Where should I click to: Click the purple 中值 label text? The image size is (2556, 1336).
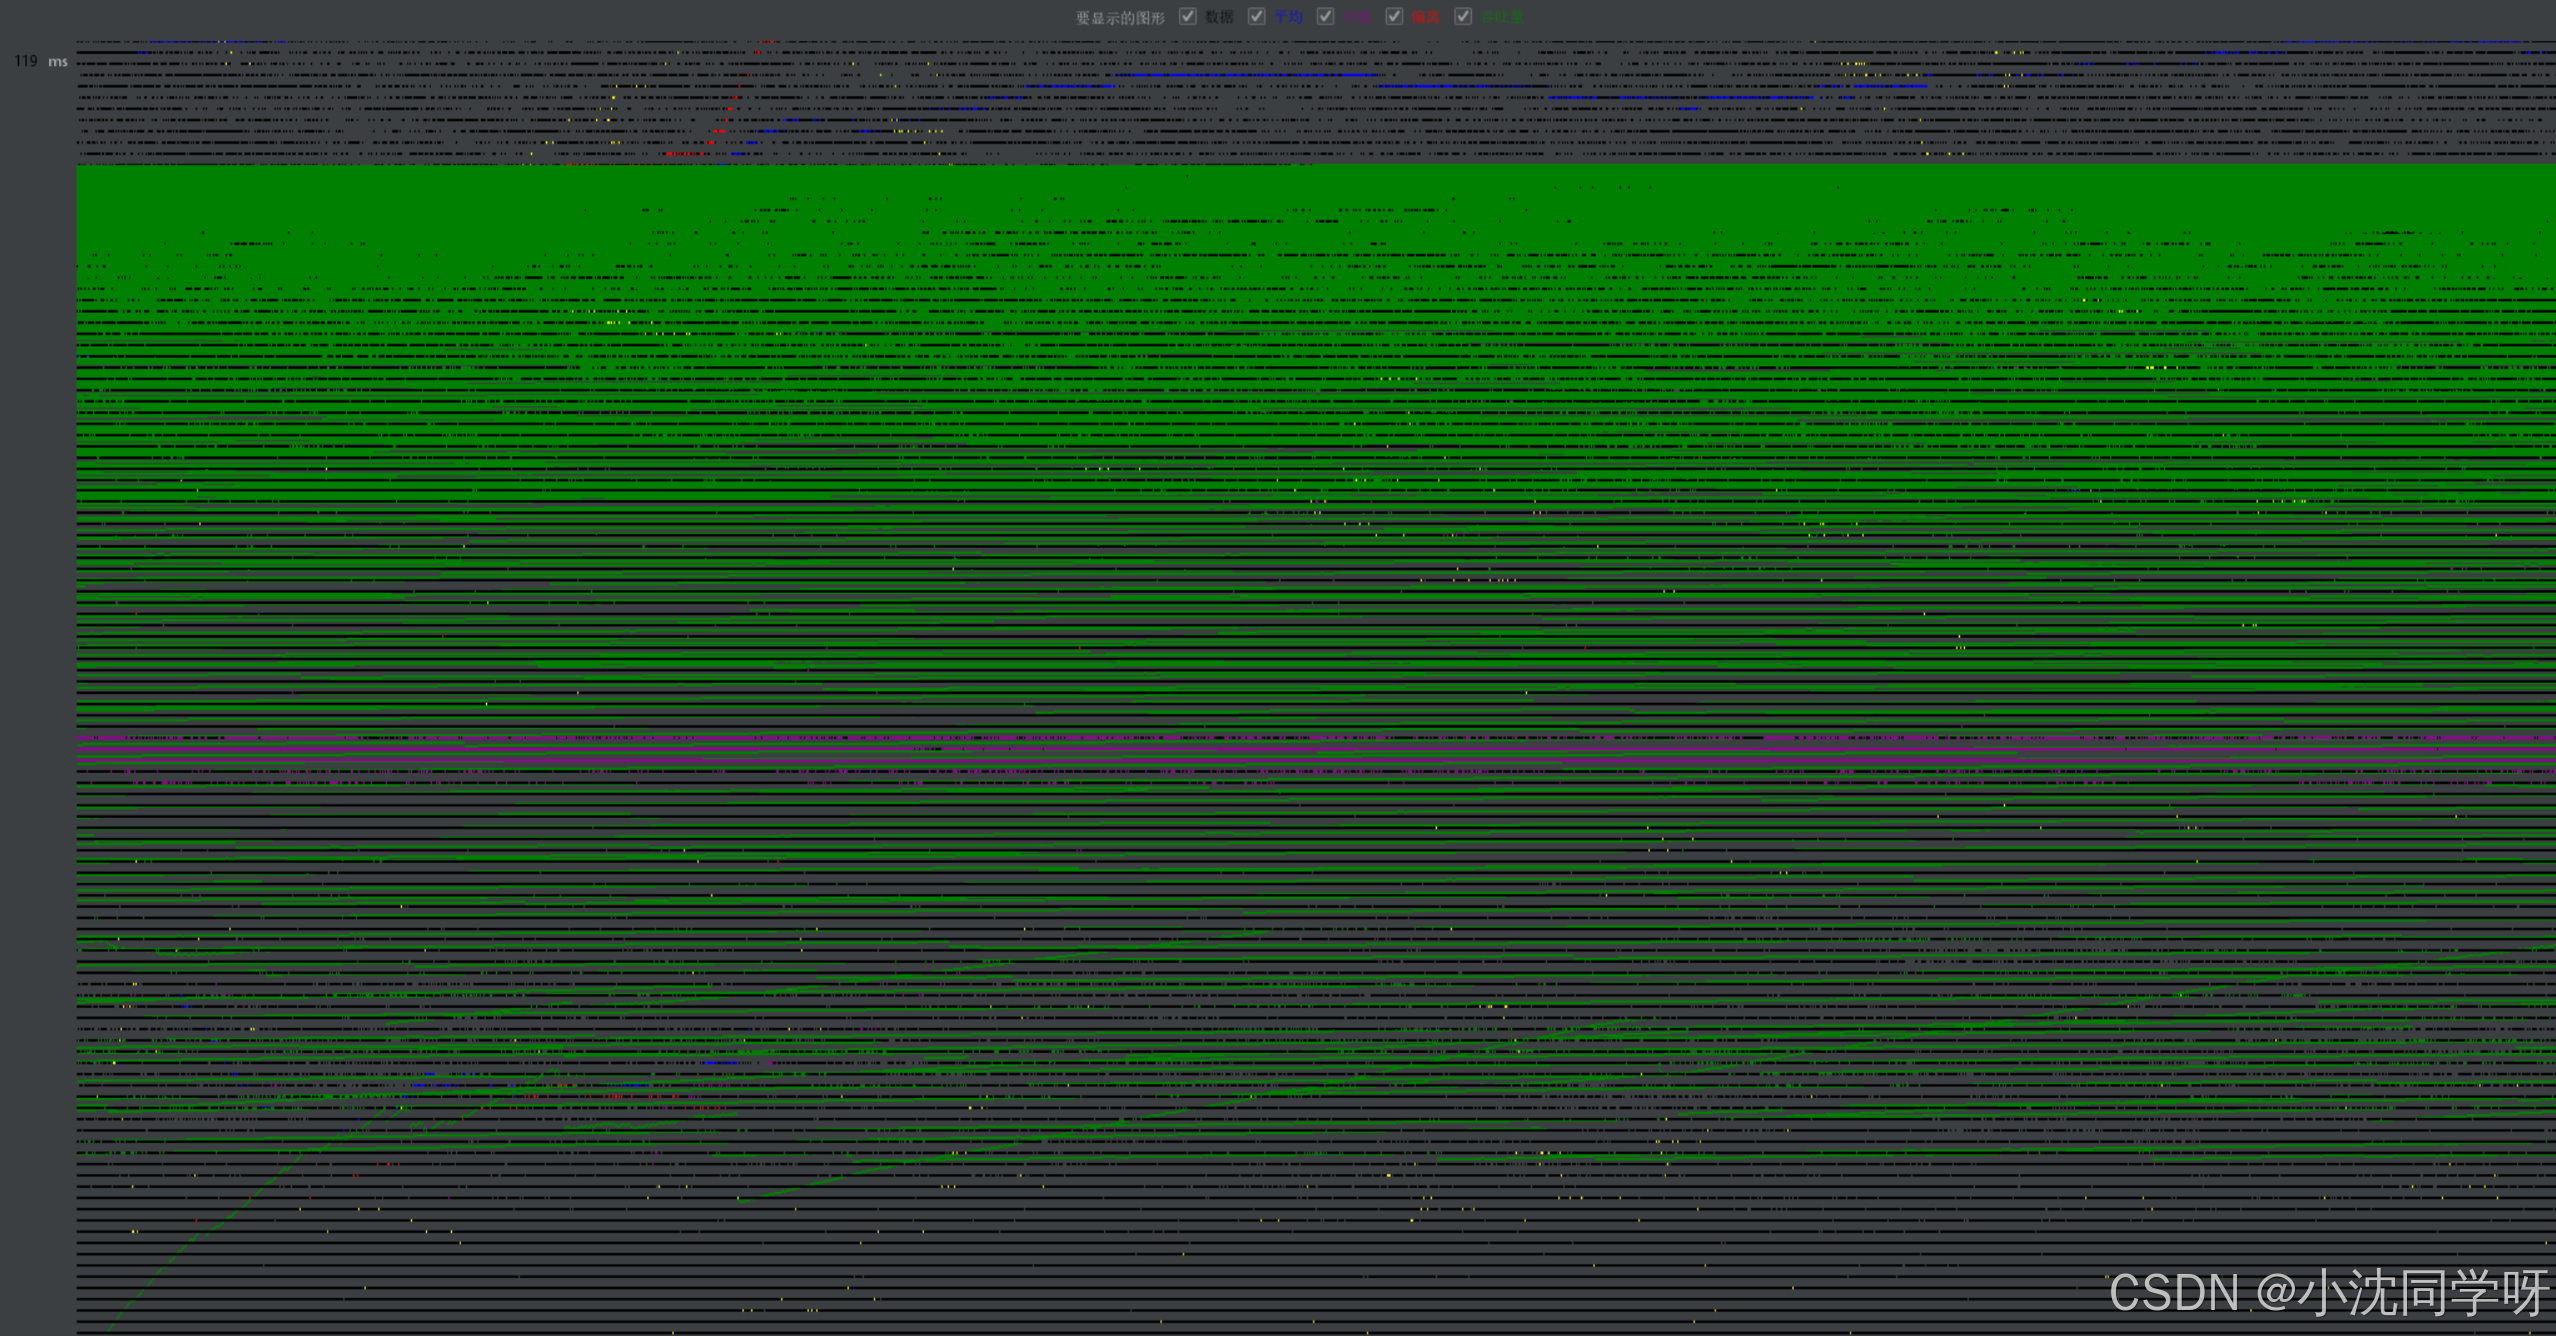pos(1357,17)
